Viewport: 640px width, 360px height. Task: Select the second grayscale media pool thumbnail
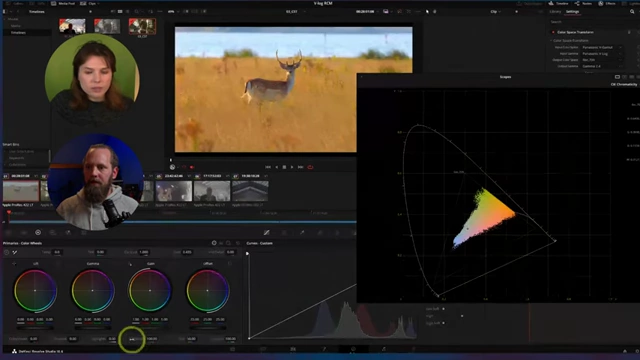coord(107,27)
